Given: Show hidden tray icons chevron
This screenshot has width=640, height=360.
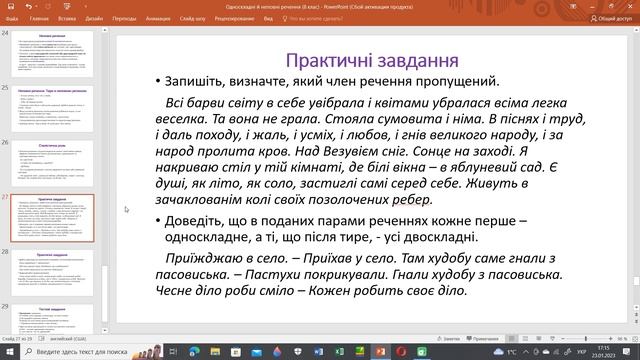Looking at the screenshot, I should (x=526, y=351).
